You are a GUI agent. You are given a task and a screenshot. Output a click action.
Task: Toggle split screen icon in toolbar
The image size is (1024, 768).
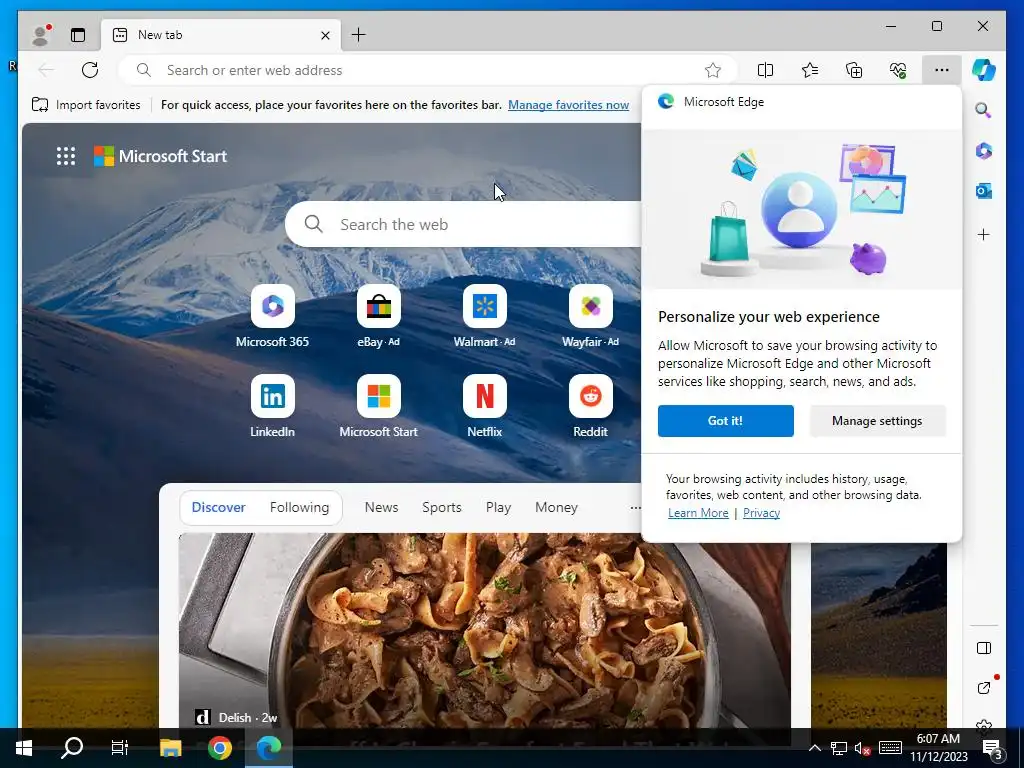765,70
